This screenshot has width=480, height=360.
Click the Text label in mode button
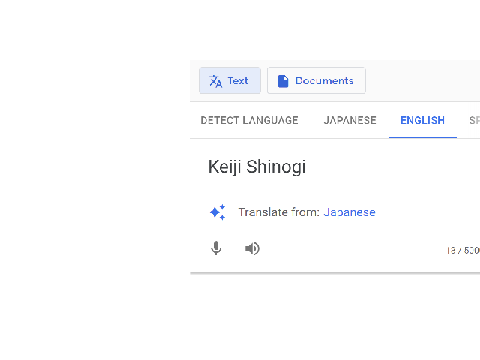238,81
